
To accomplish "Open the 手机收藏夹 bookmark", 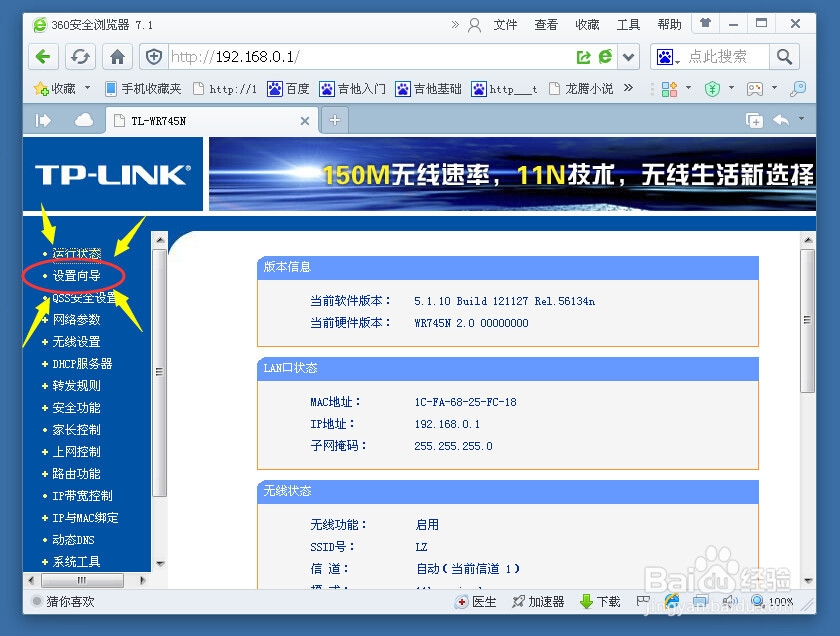I will click(144, 88).
